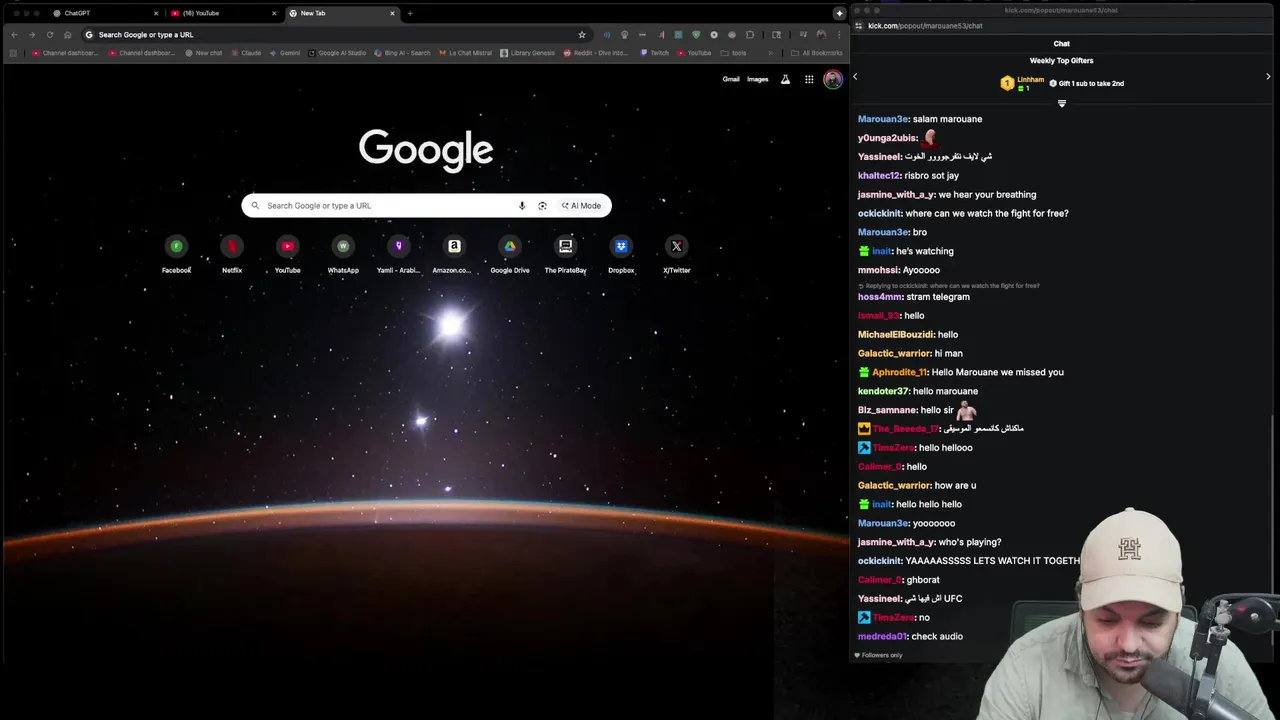This screenshot has width=1280, height=720.
Task: Open the Google AI Studio bookmark
Action: tap(337, 53)
